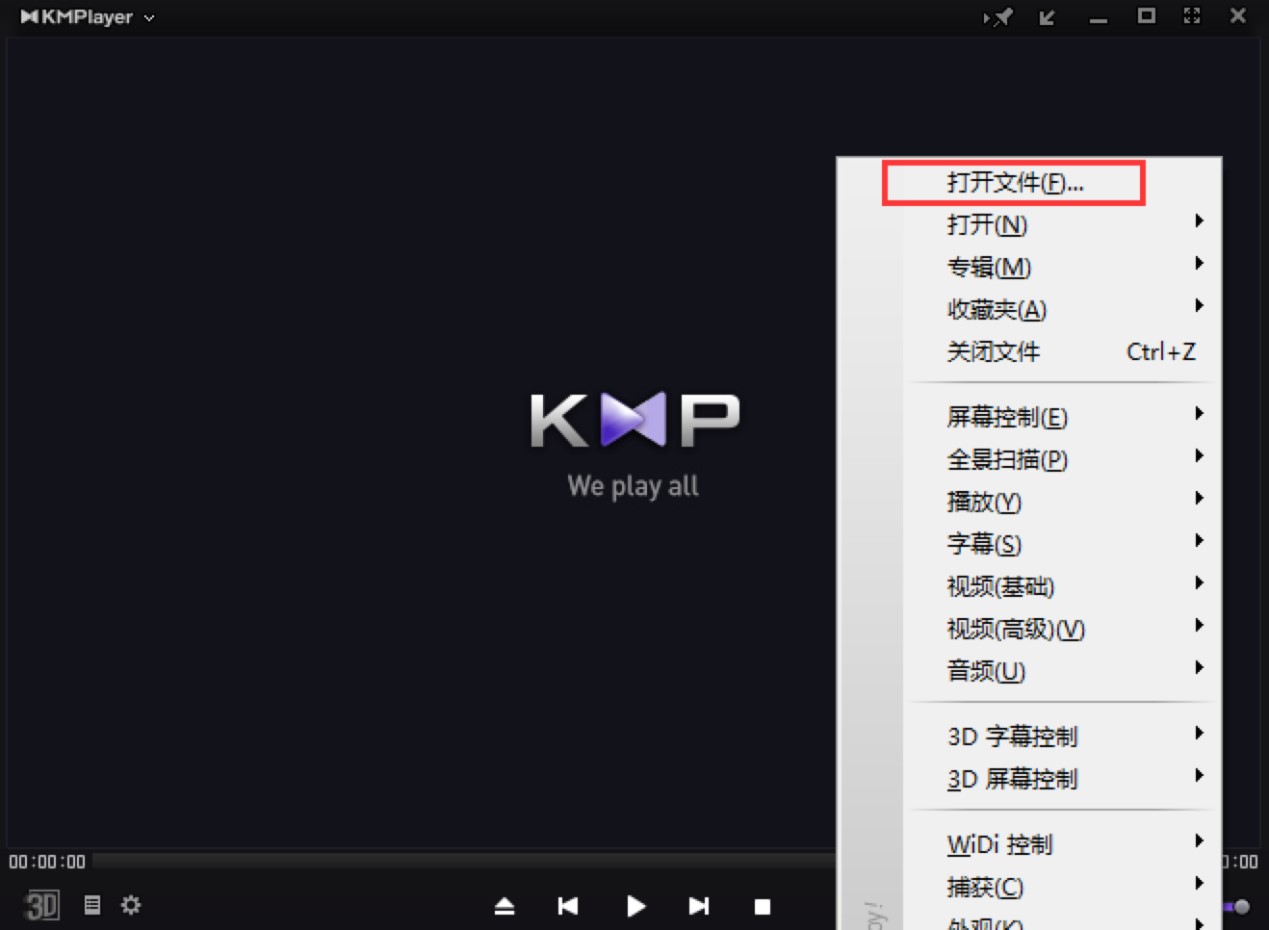Toggle full screen mode
Viewport: 1269px width, 930px height.
(x=1190, y=16)
